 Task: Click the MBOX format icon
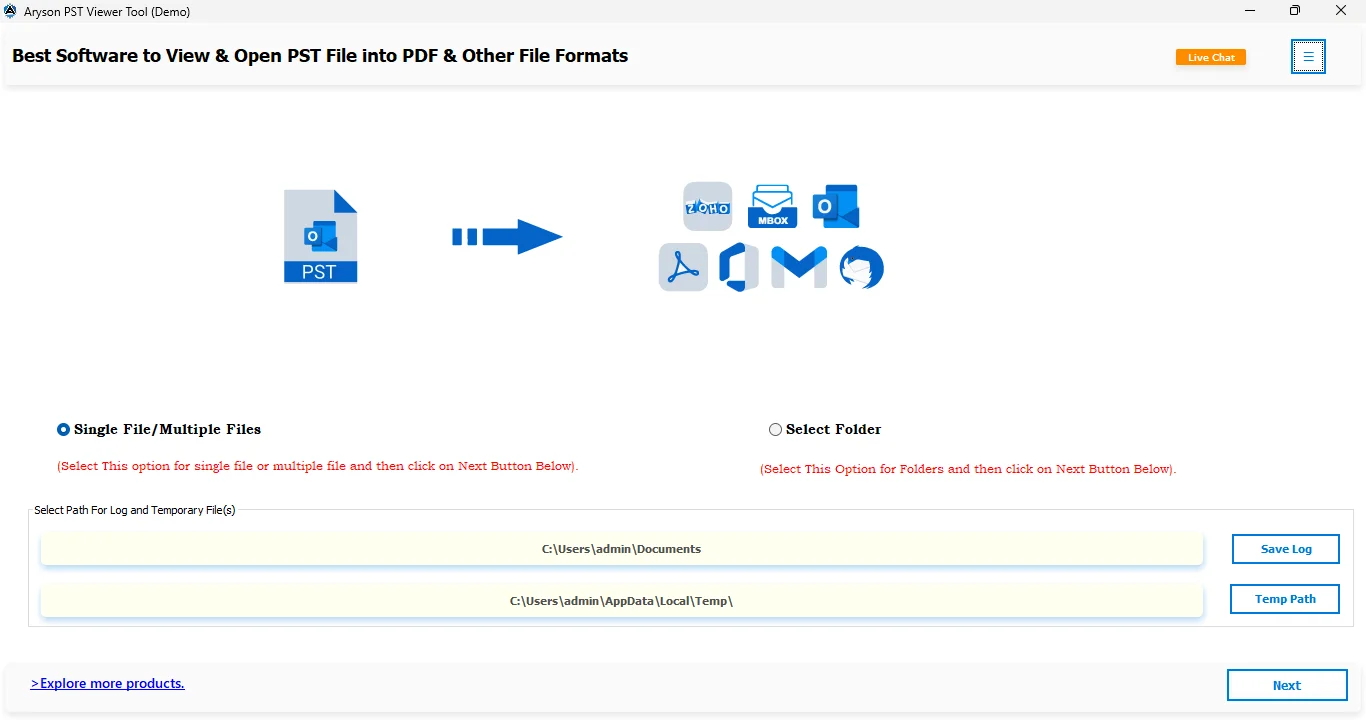772,206
